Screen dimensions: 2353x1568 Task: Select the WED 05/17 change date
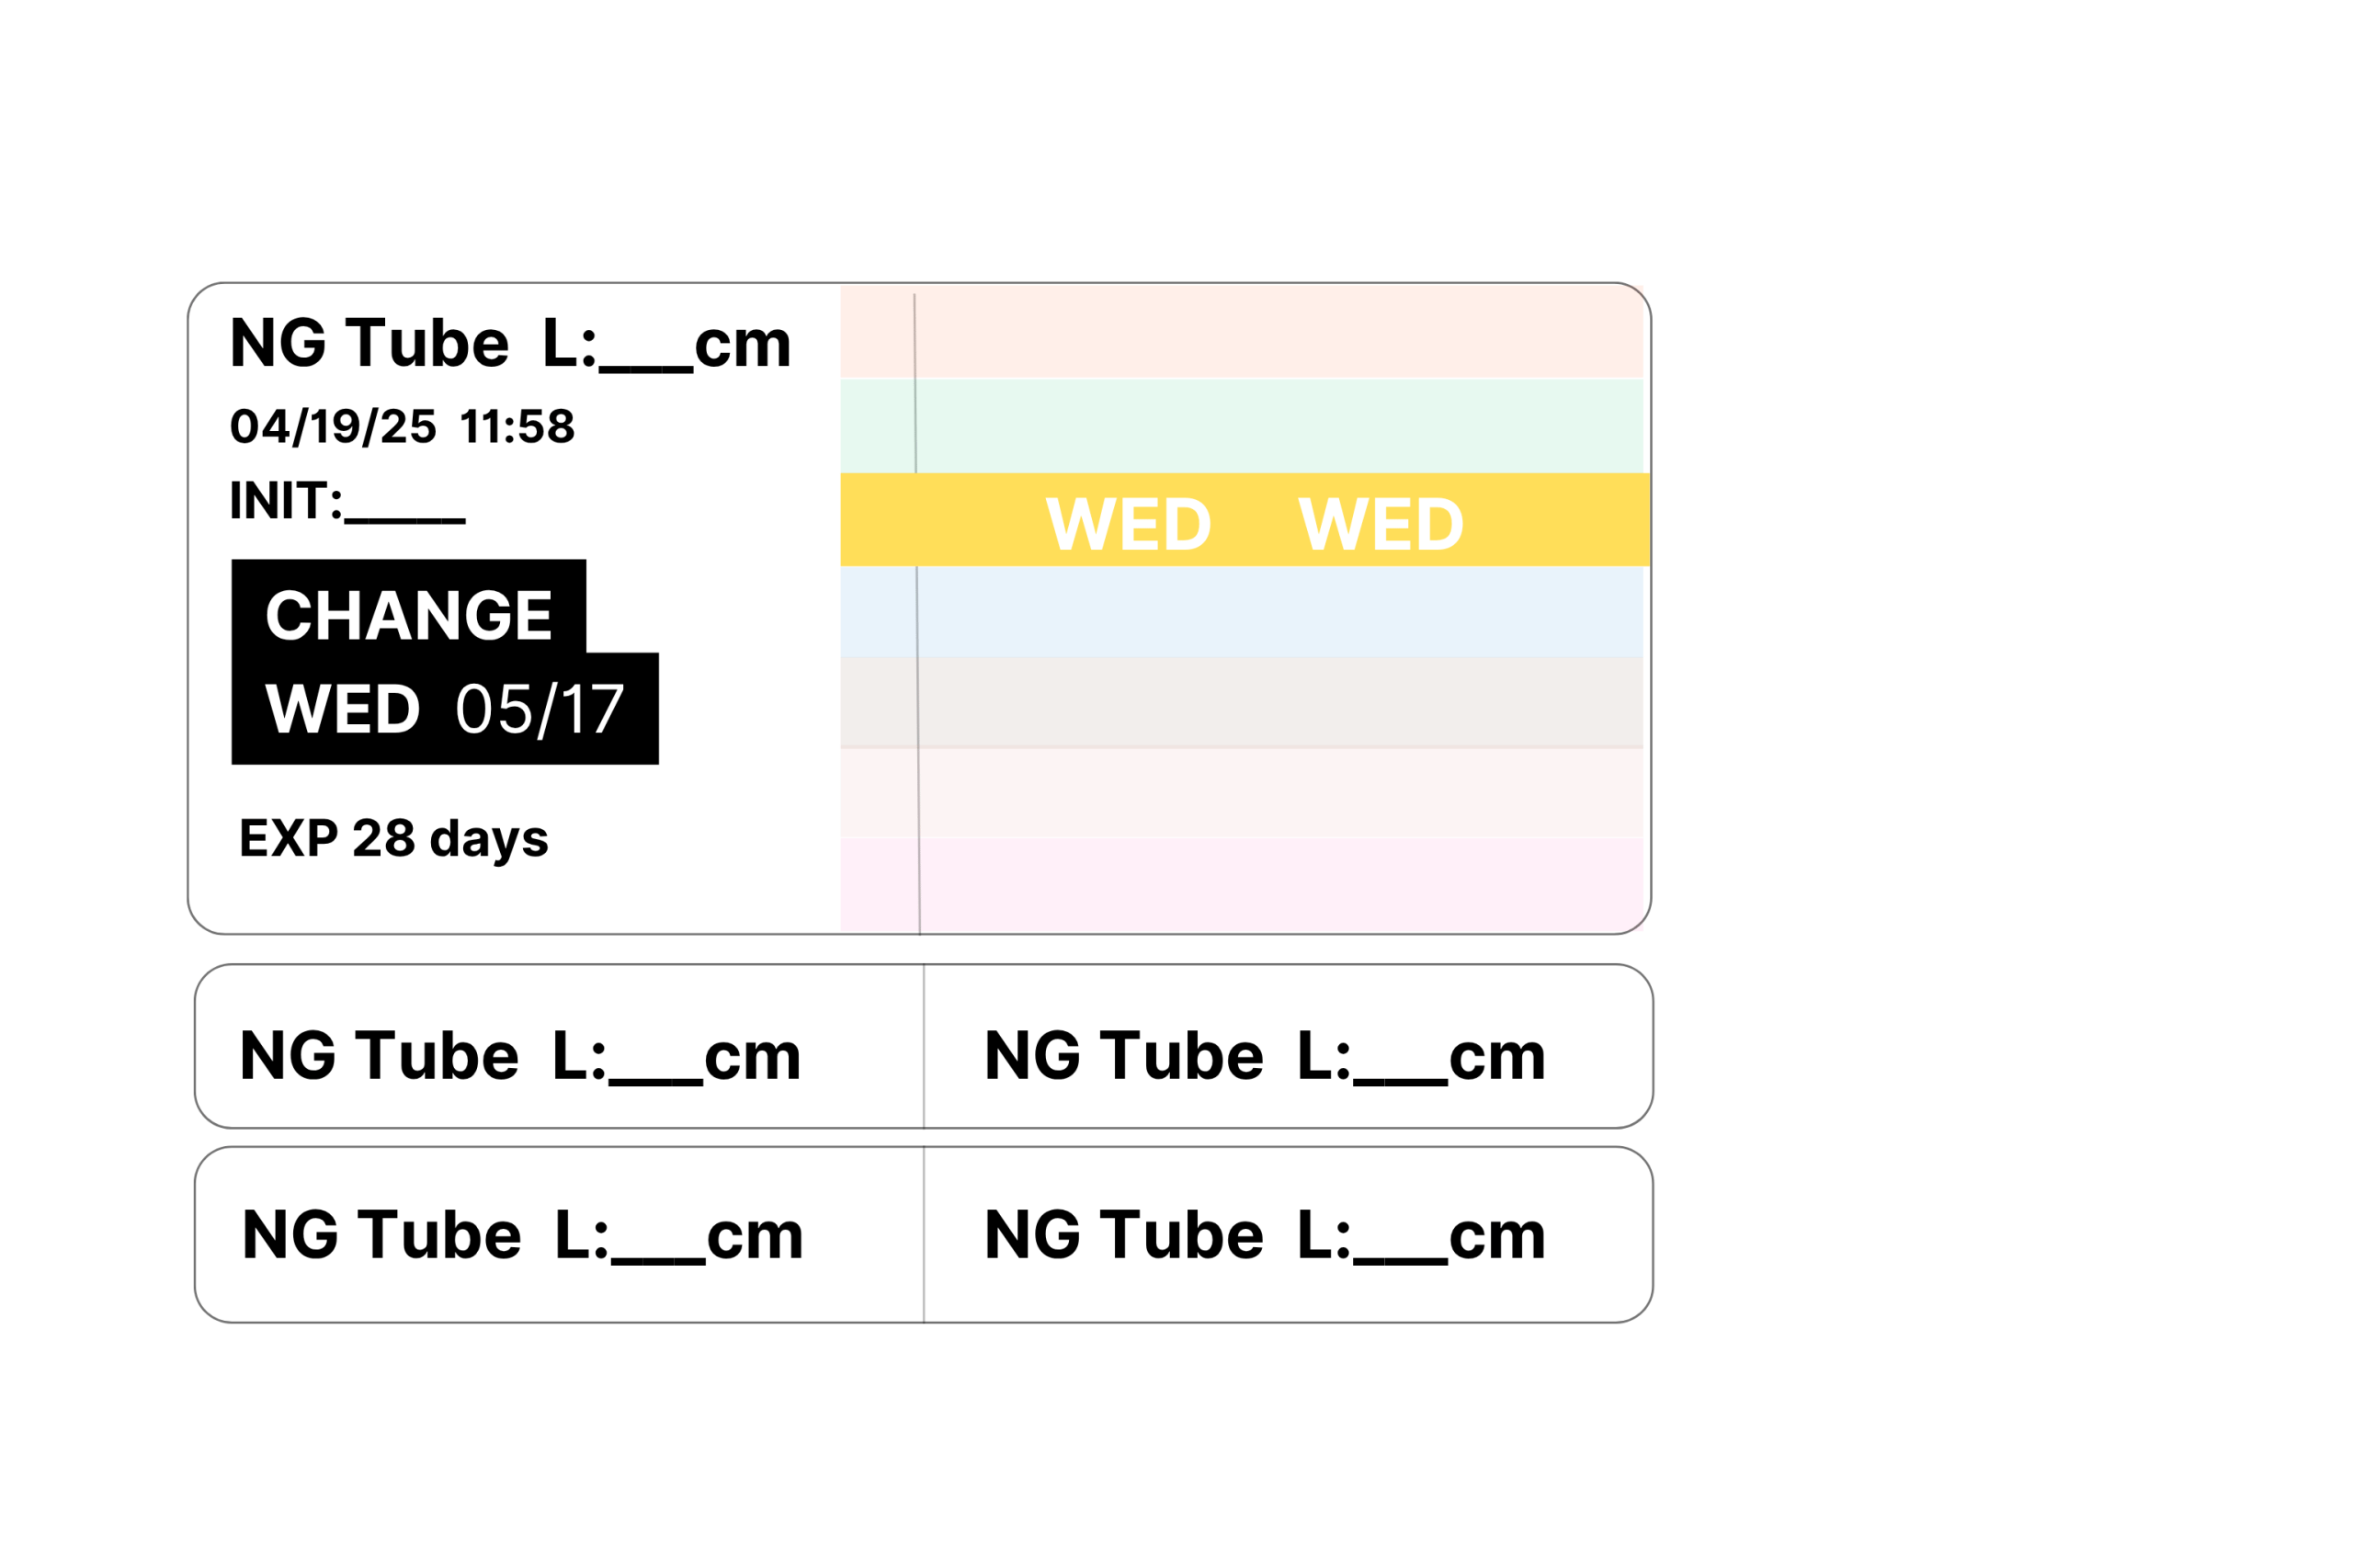coord(444,710)
